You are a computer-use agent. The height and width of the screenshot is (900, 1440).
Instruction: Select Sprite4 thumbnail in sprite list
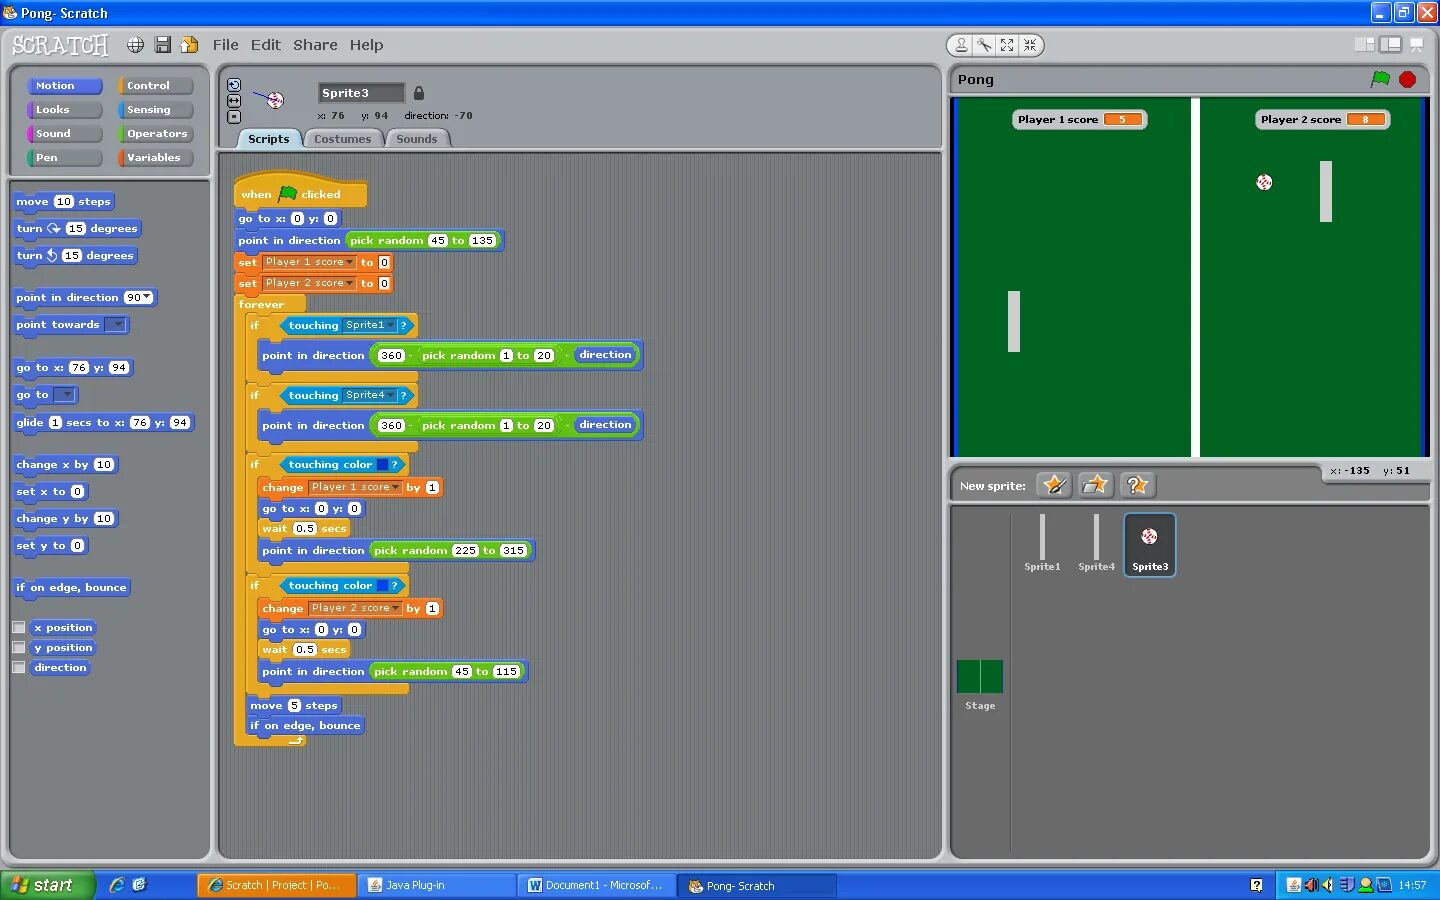click(x=1096, y=544)
